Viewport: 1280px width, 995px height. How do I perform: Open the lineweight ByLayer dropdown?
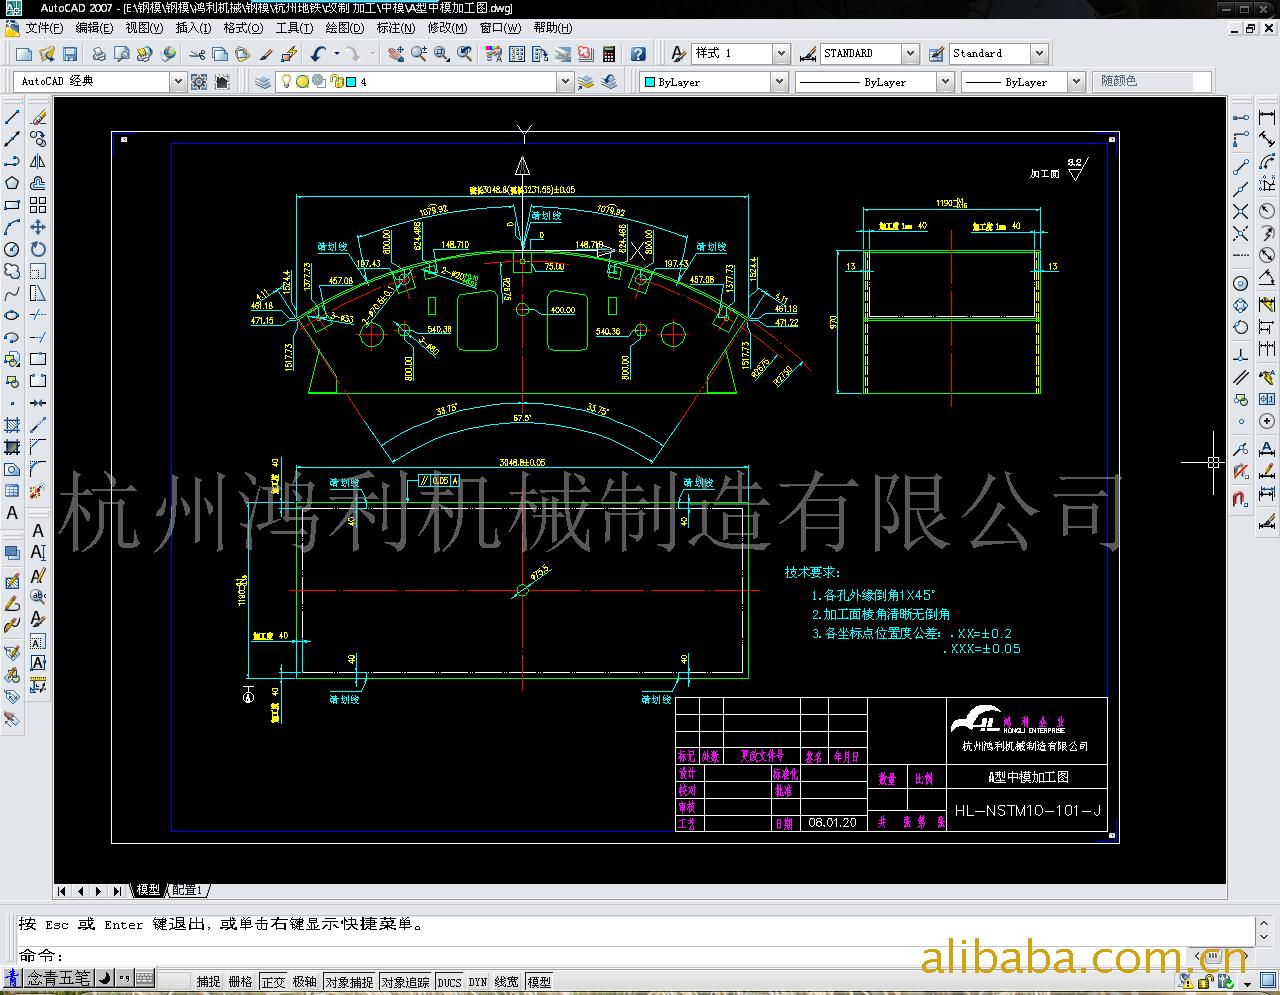(1076, 82)
